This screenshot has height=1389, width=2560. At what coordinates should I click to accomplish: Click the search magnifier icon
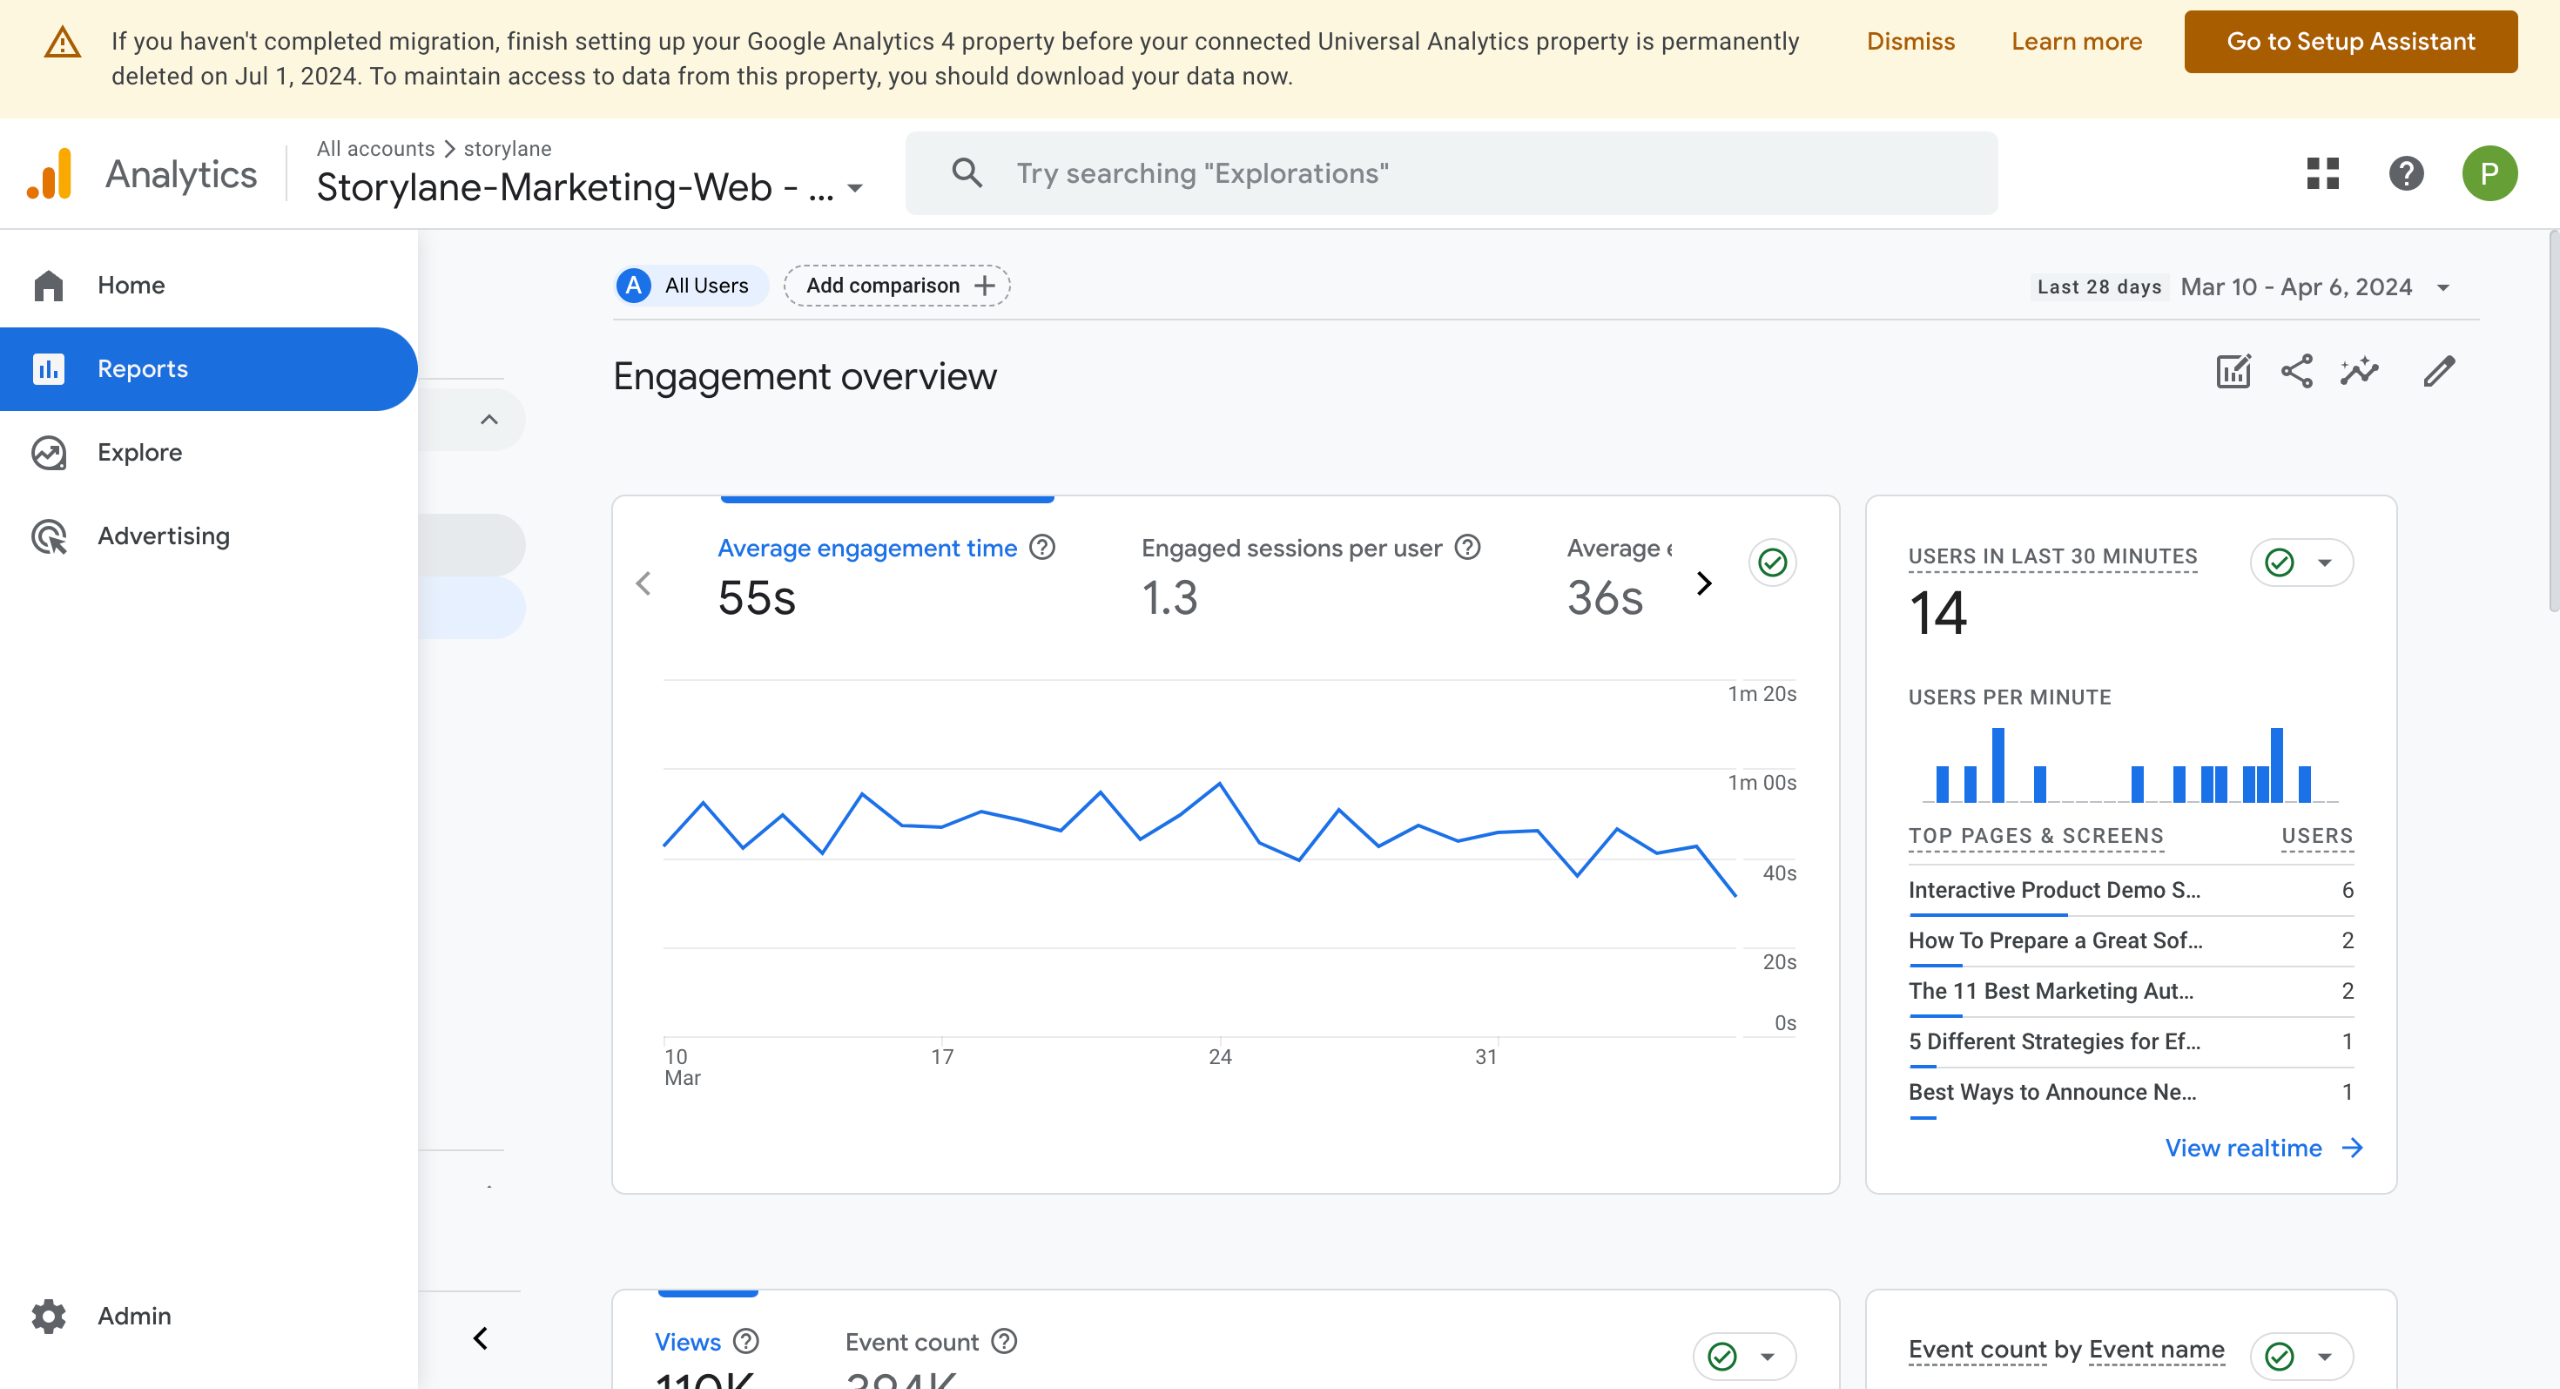pos(966,173)
